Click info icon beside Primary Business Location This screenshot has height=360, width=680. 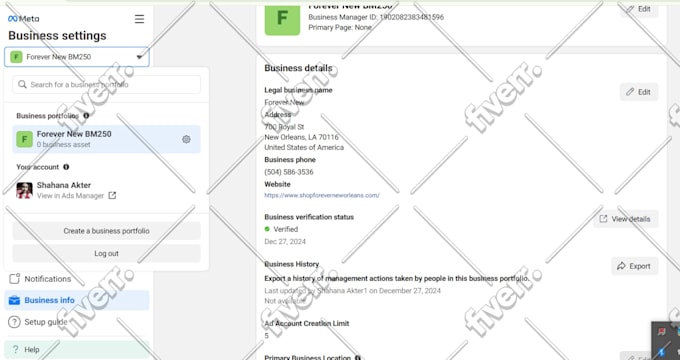[x=358, y=358]
